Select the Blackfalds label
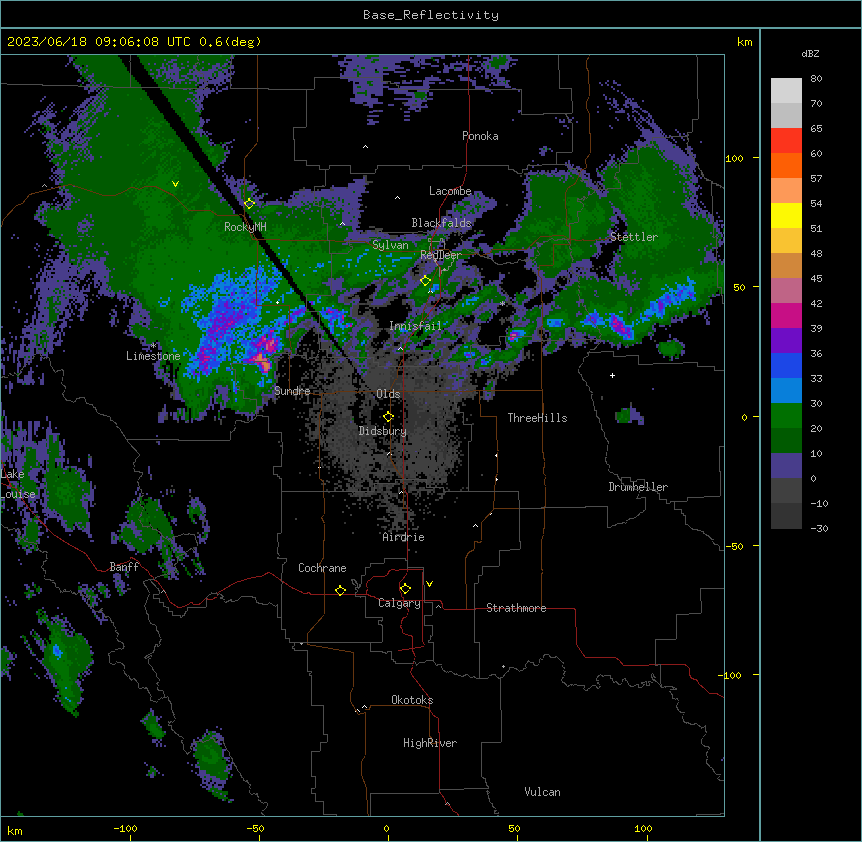The height and width of the screenshot is (842, 862). click(x=441, y=223)
